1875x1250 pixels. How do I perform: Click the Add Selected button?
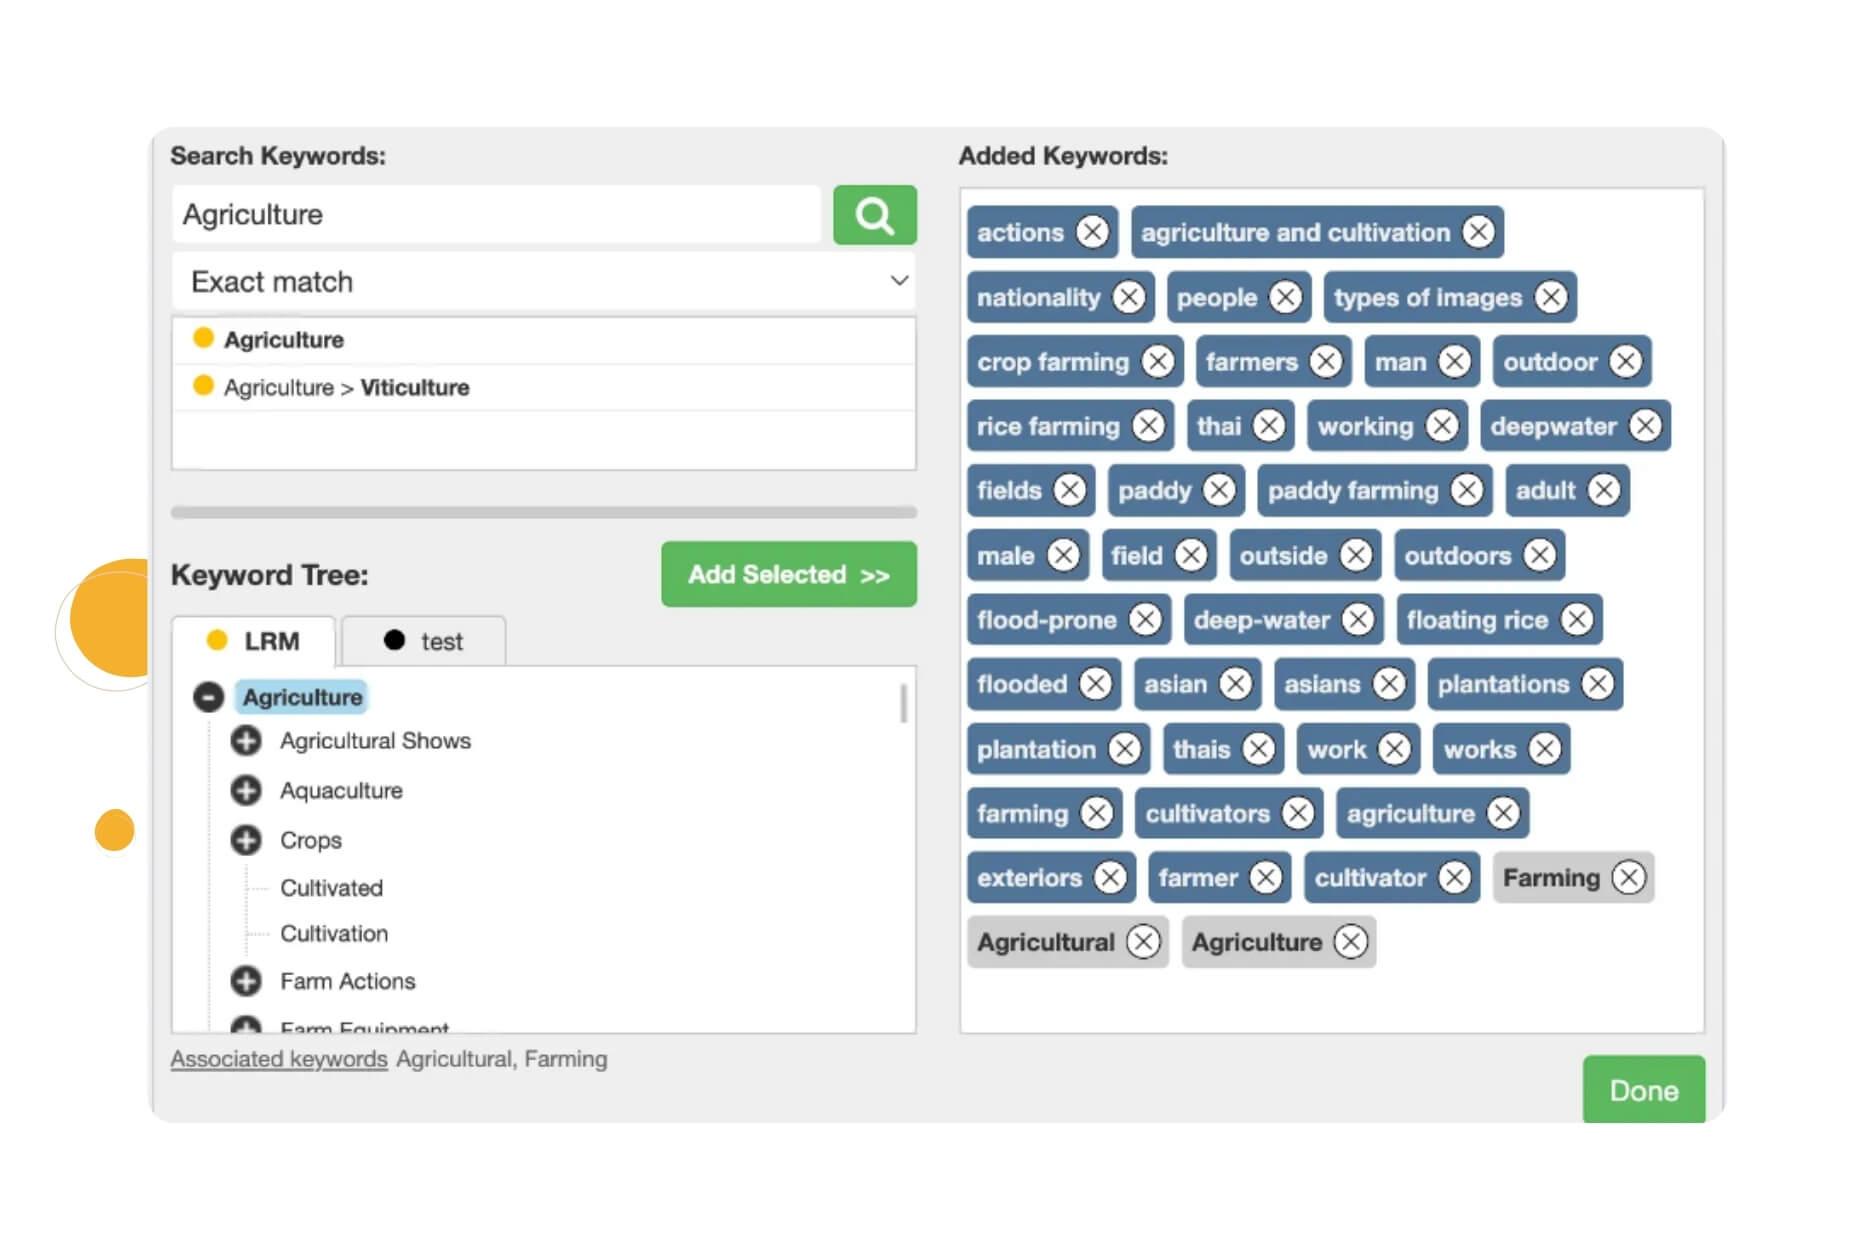click(x=788, y=575)
